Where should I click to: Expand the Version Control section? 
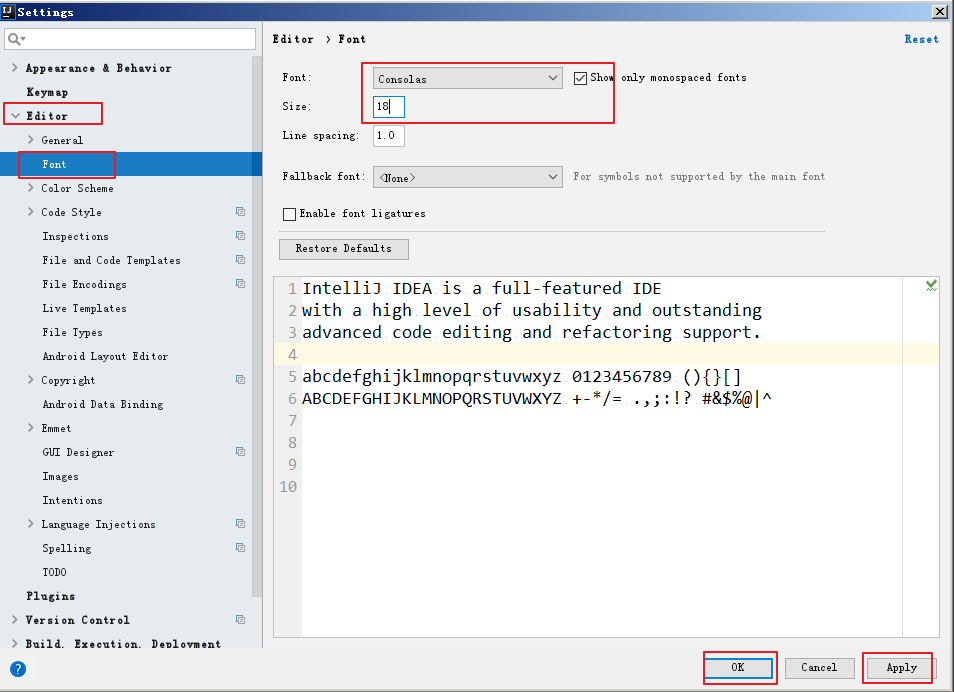click(x=15, y=620)
